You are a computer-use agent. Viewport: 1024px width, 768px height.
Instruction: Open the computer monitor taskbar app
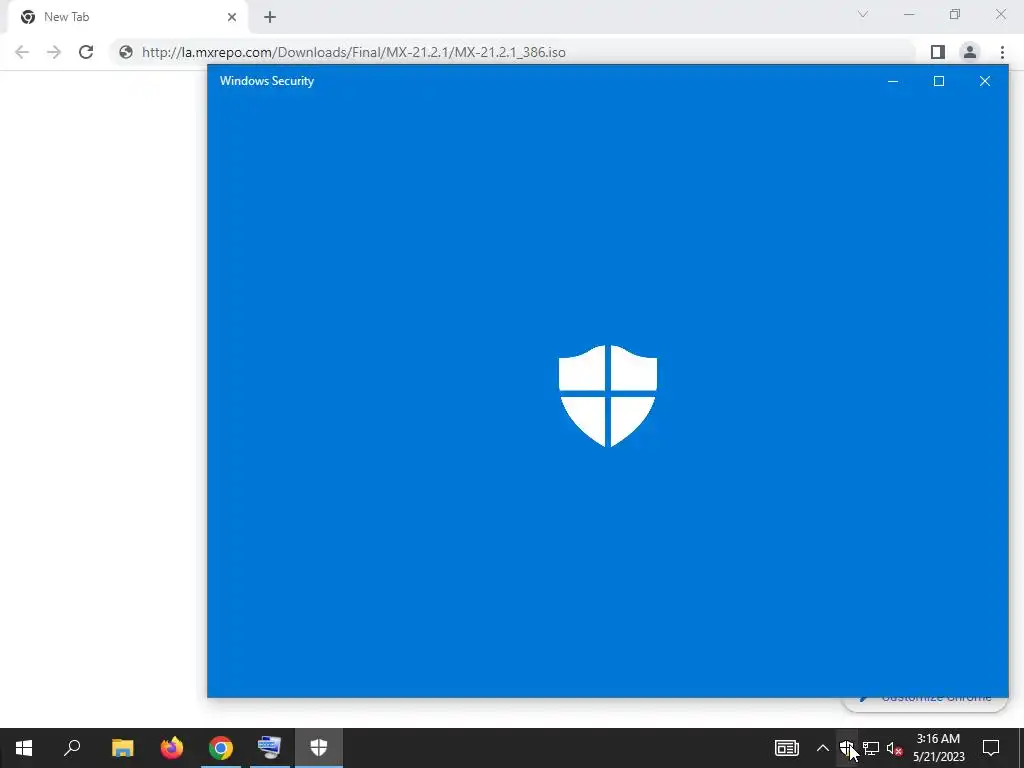[x=269, y=748]
